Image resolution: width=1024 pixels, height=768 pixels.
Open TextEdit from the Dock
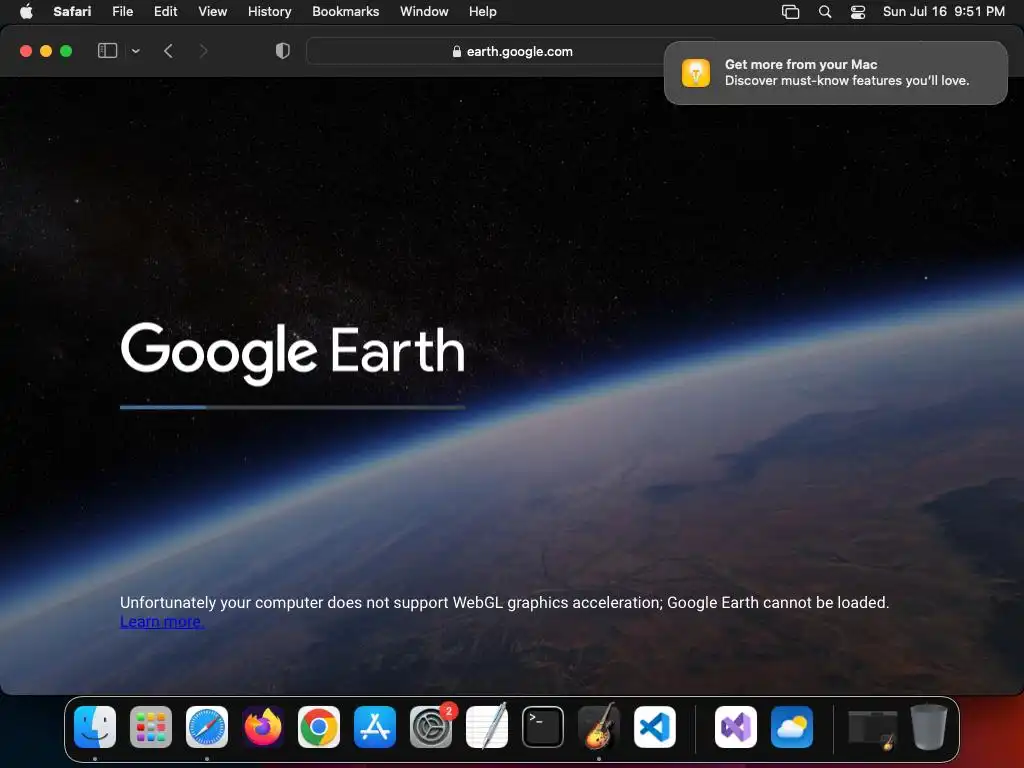[x=487, y=727]
